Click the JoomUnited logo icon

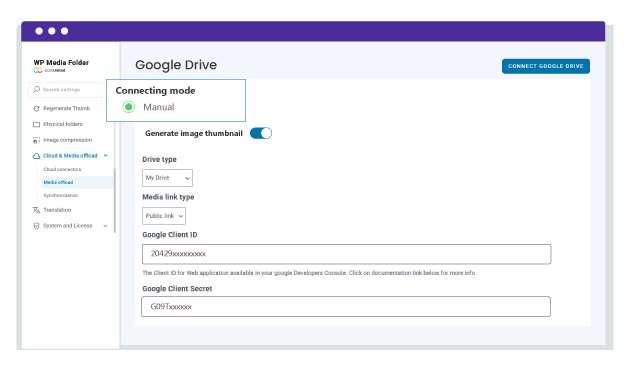point(38,70)
